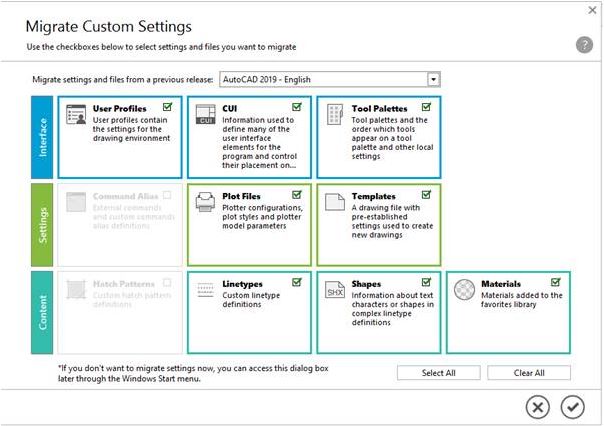Viewport: 604px width, 426px height.
Task: Click the Materials sphere icon
Action: pos(464,290)
